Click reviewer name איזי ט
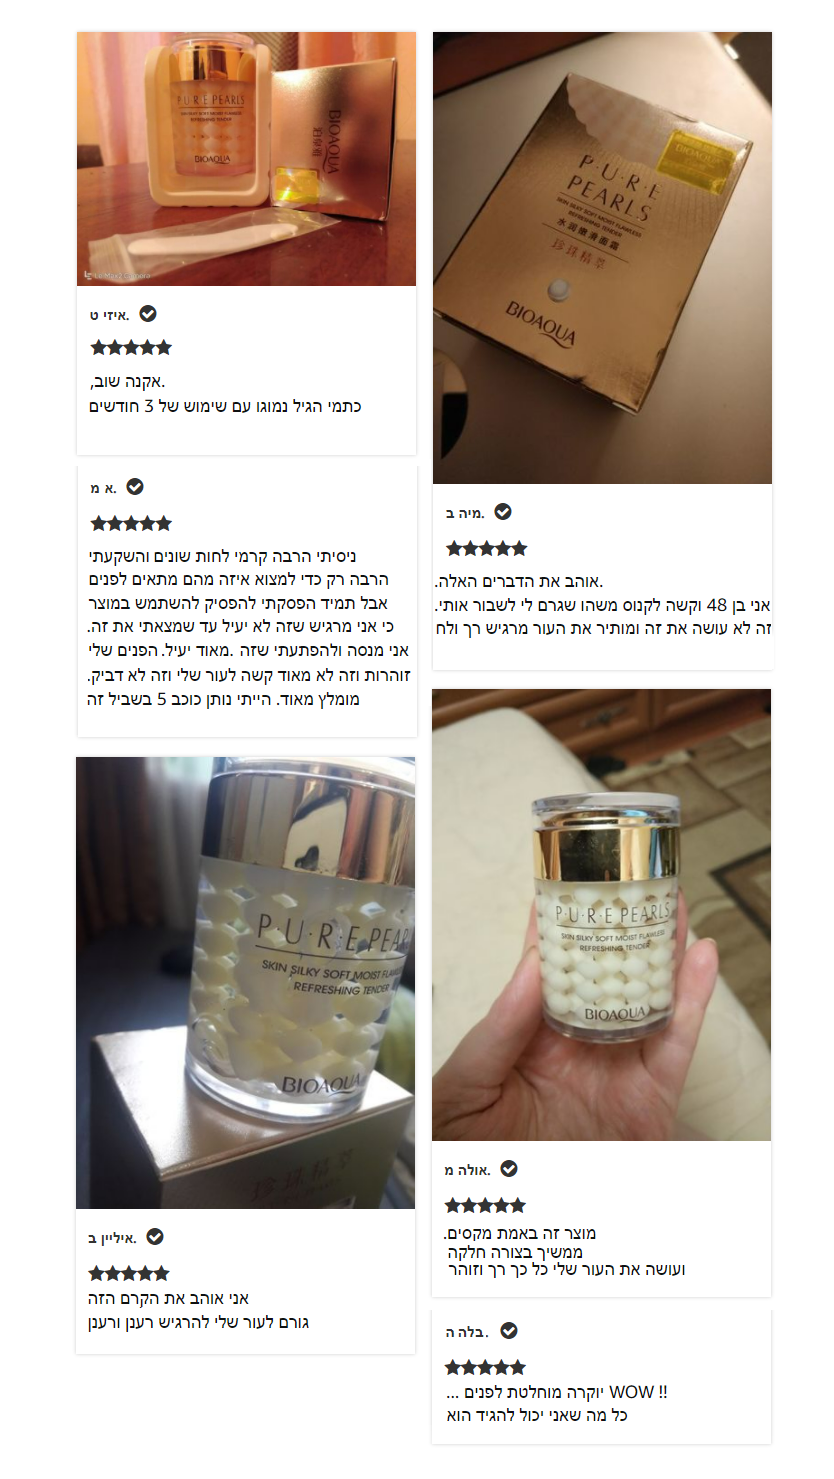 (x=109, y=315)
